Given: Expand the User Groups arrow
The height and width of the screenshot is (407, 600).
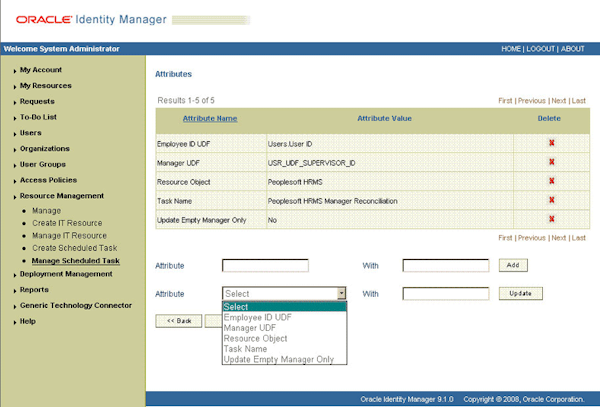Looking at the screenshot, I should click(x=15, y=165).
